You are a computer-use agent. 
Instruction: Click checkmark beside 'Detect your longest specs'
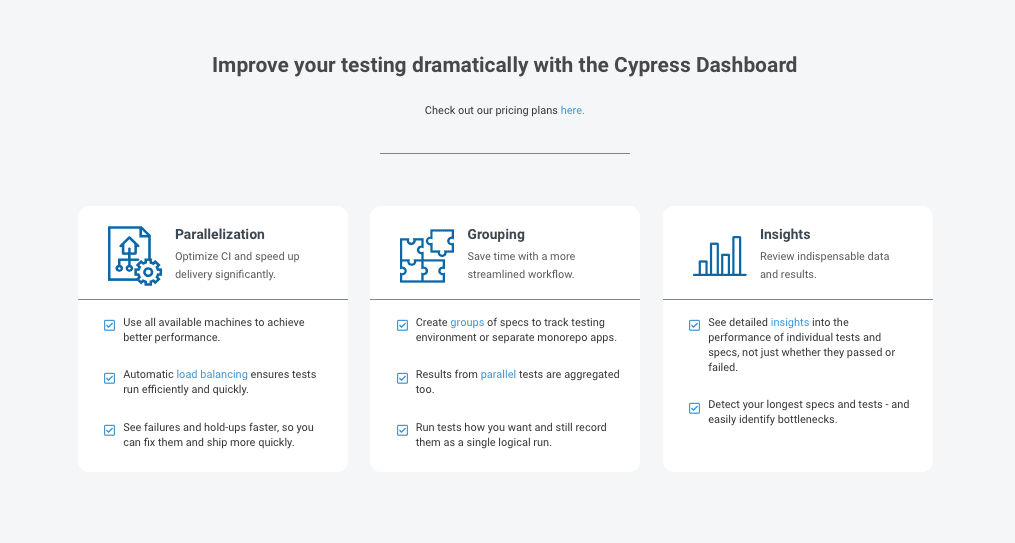(694, 408)
